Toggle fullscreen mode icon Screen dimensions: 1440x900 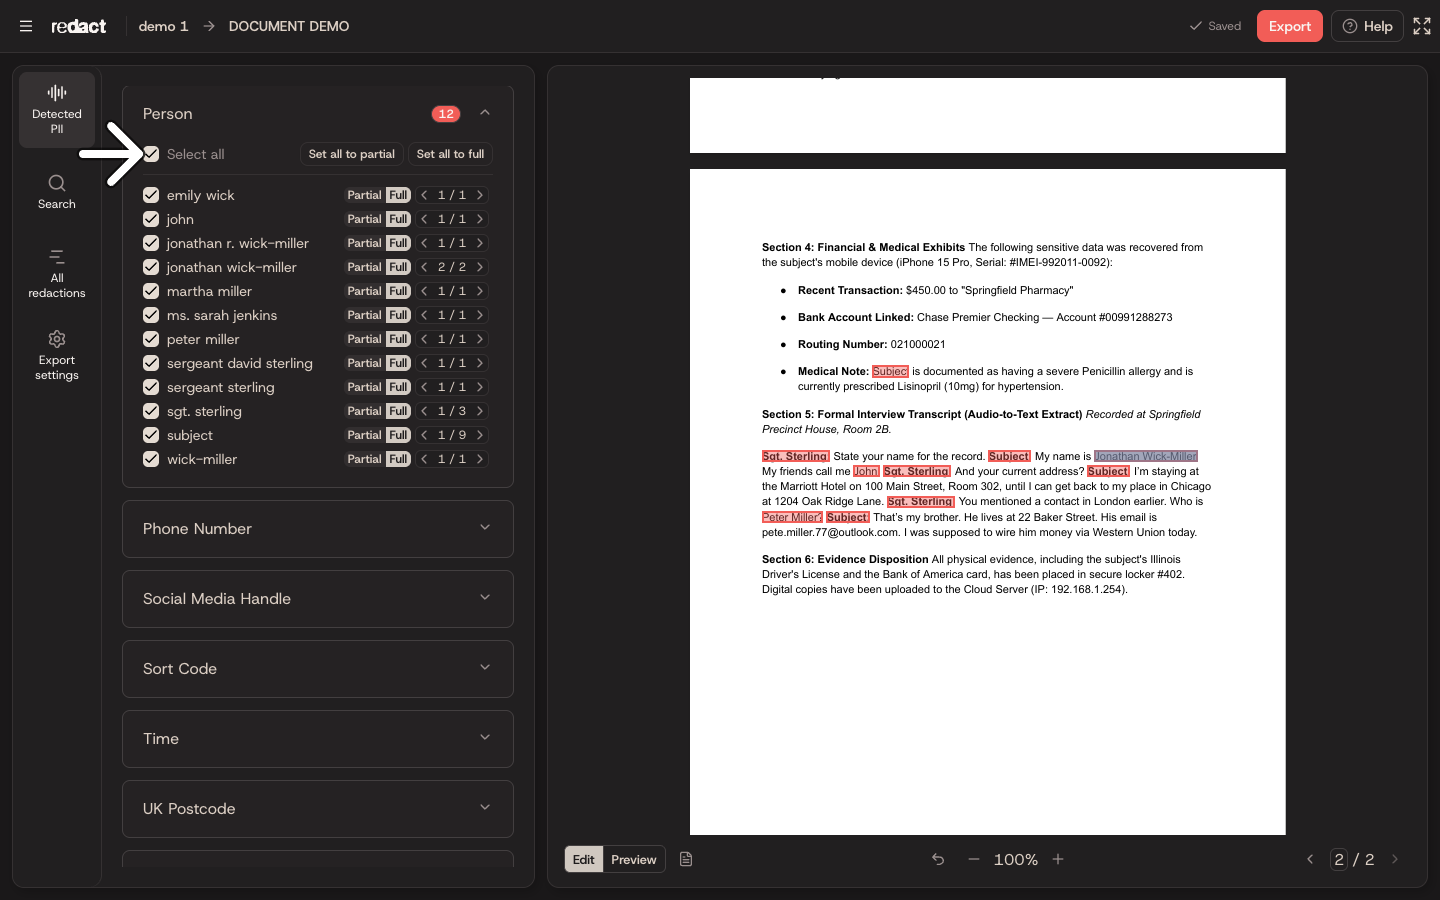click(x=1422, y=26)
